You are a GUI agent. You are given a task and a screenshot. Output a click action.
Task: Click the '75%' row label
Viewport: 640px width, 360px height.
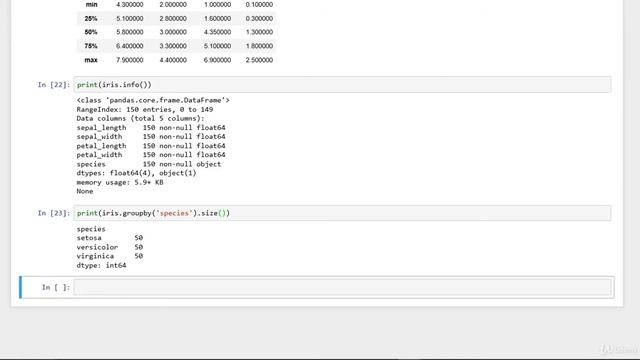91,46
